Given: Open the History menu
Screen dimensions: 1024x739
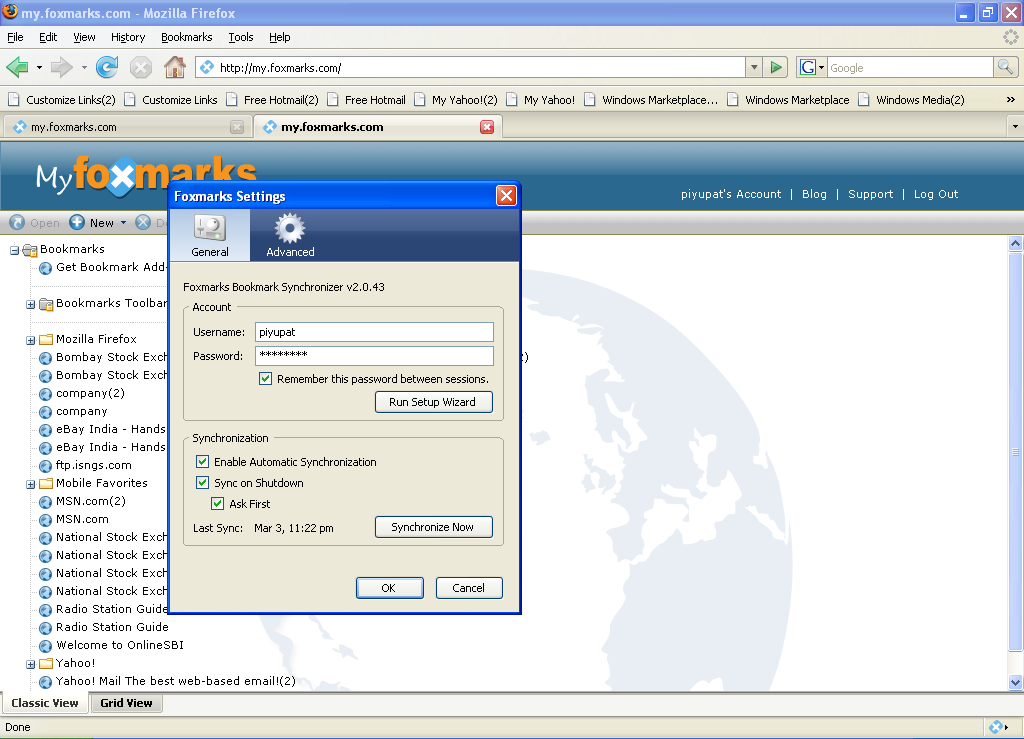Looking at the screenshot, I should pyautogui.click(x=128, y=37).
